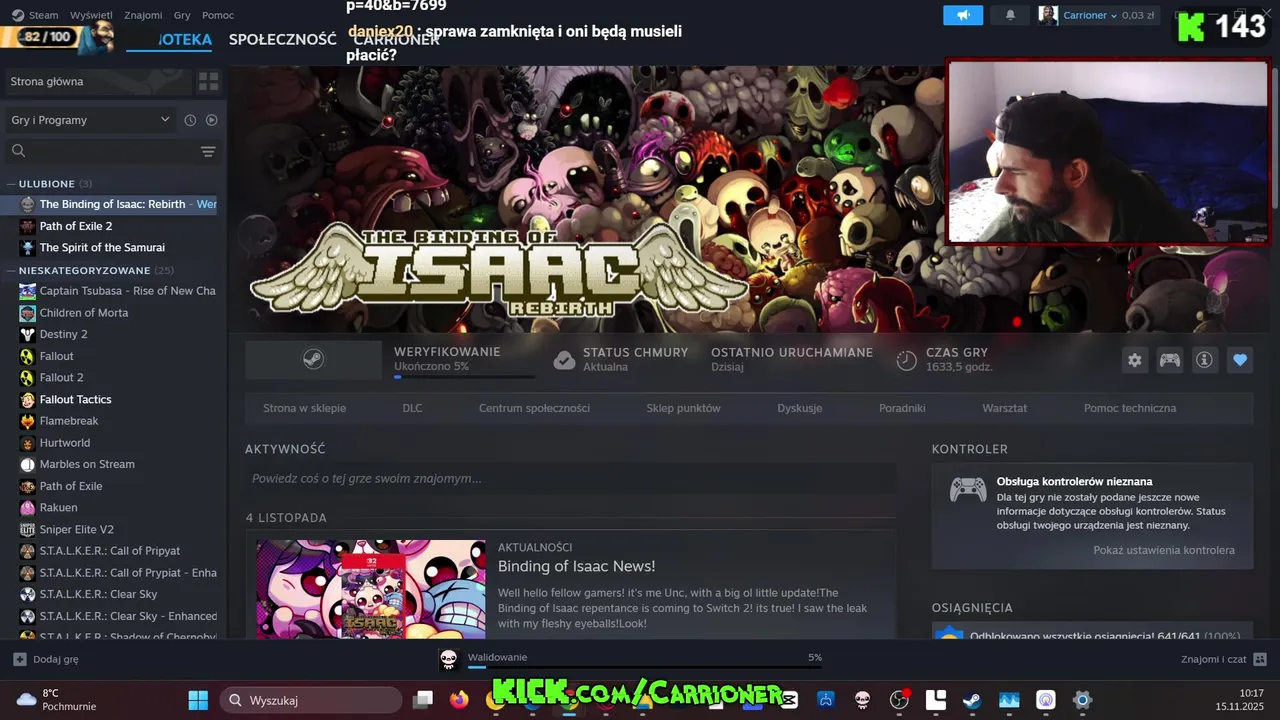Viewport: 1280px width, 720px height.
Task: Show game info icon button
Action: 1204,360
